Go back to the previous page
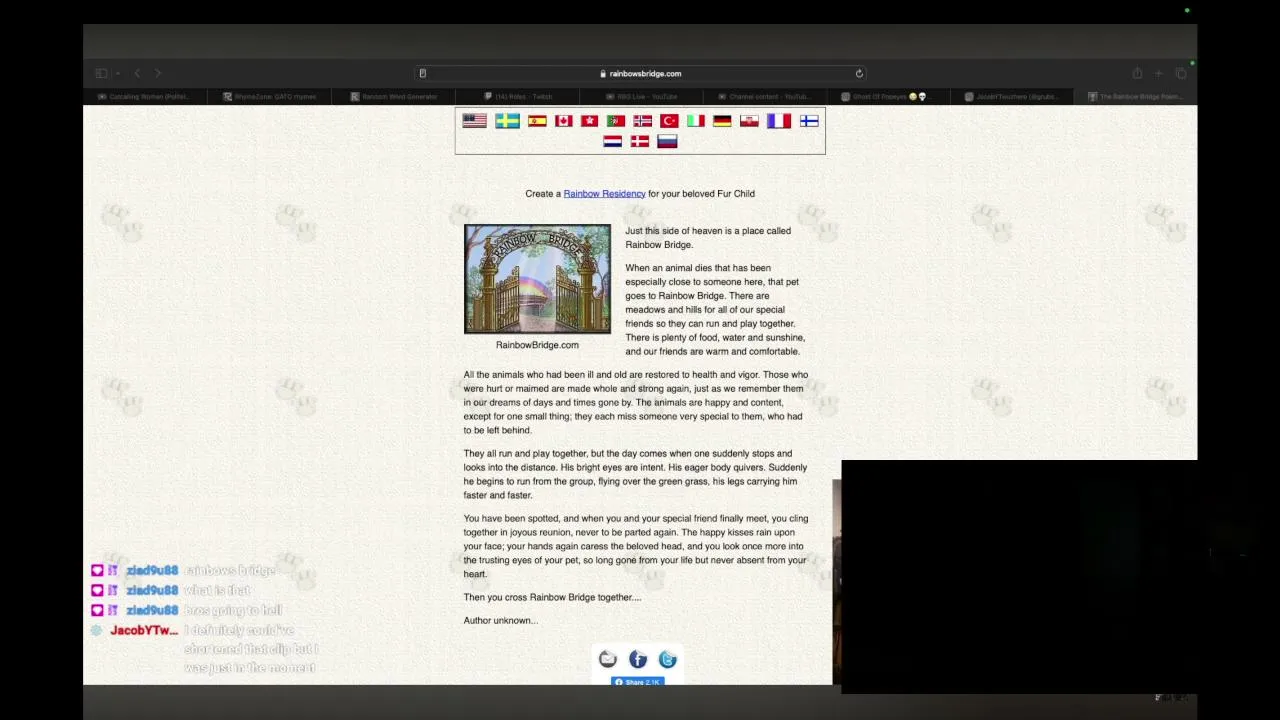This screenshot has height=720, width=1280. click(x=137, y=73)
